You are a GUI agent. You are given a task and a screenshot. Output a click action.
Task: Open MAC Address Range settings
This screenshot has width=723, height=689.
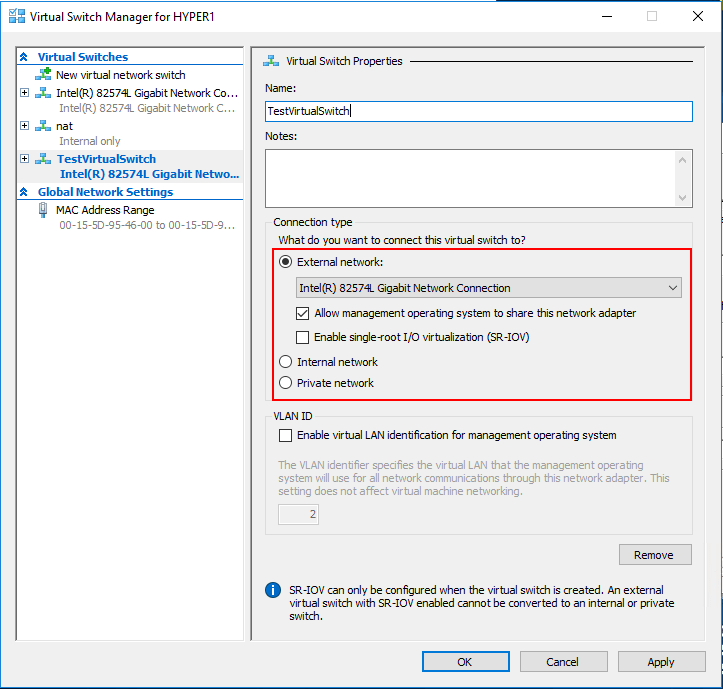(x=105, y=210)
